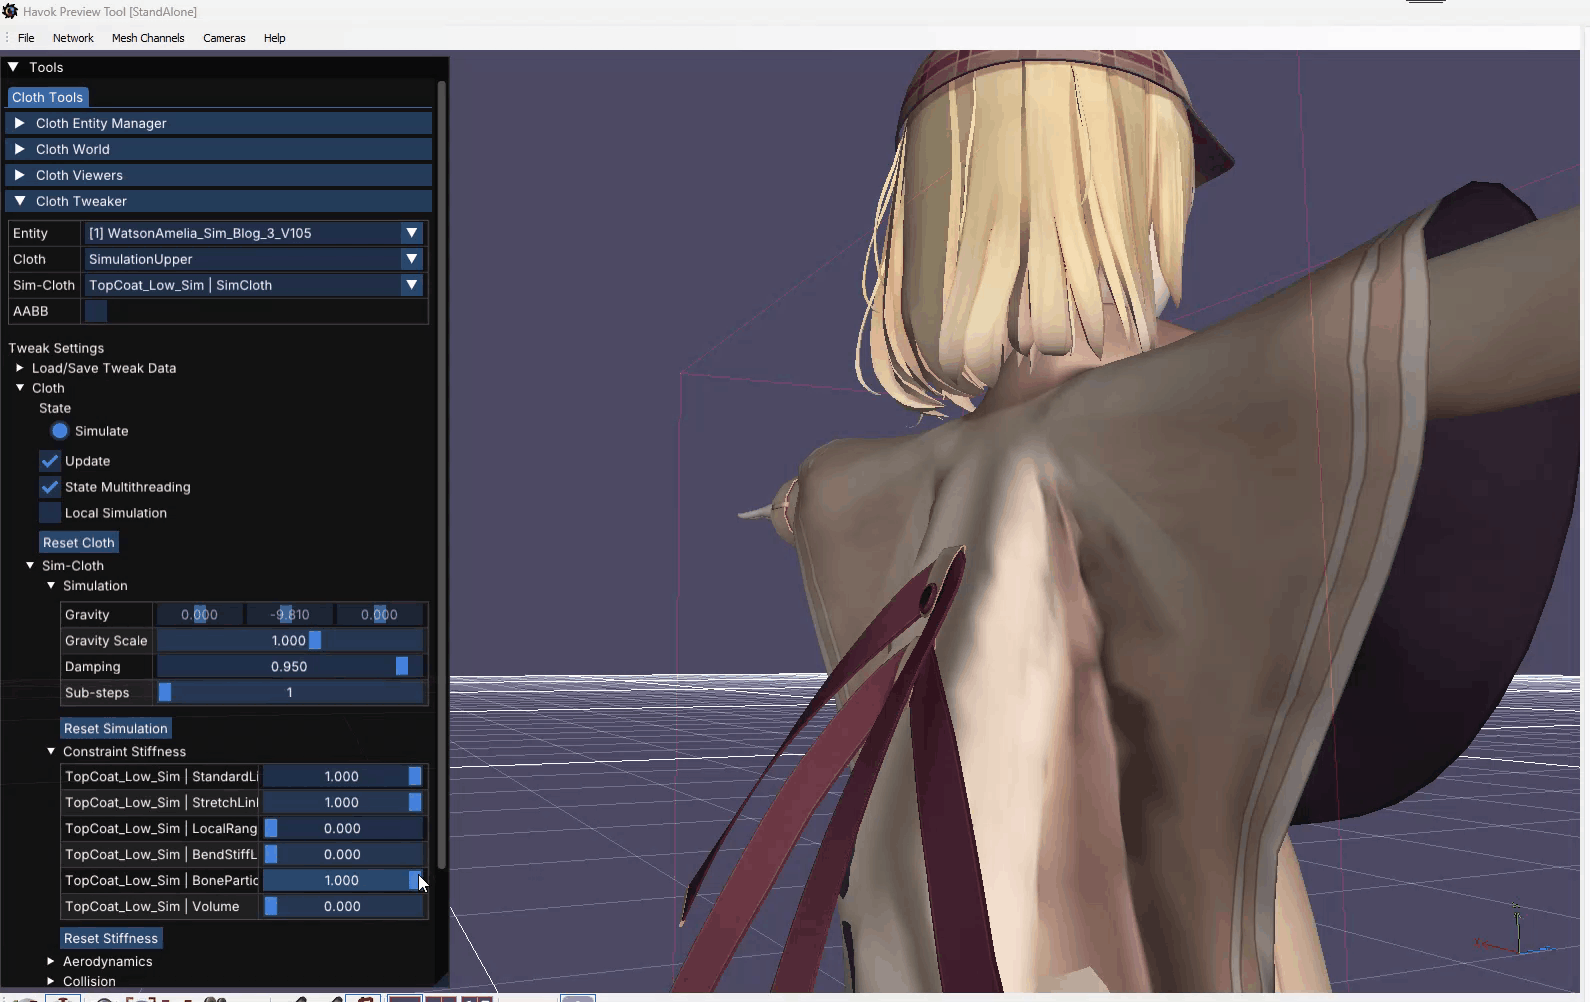Expand the Cloth Viewers section
Viewport: 1590px width, 1002px height.
219,175
